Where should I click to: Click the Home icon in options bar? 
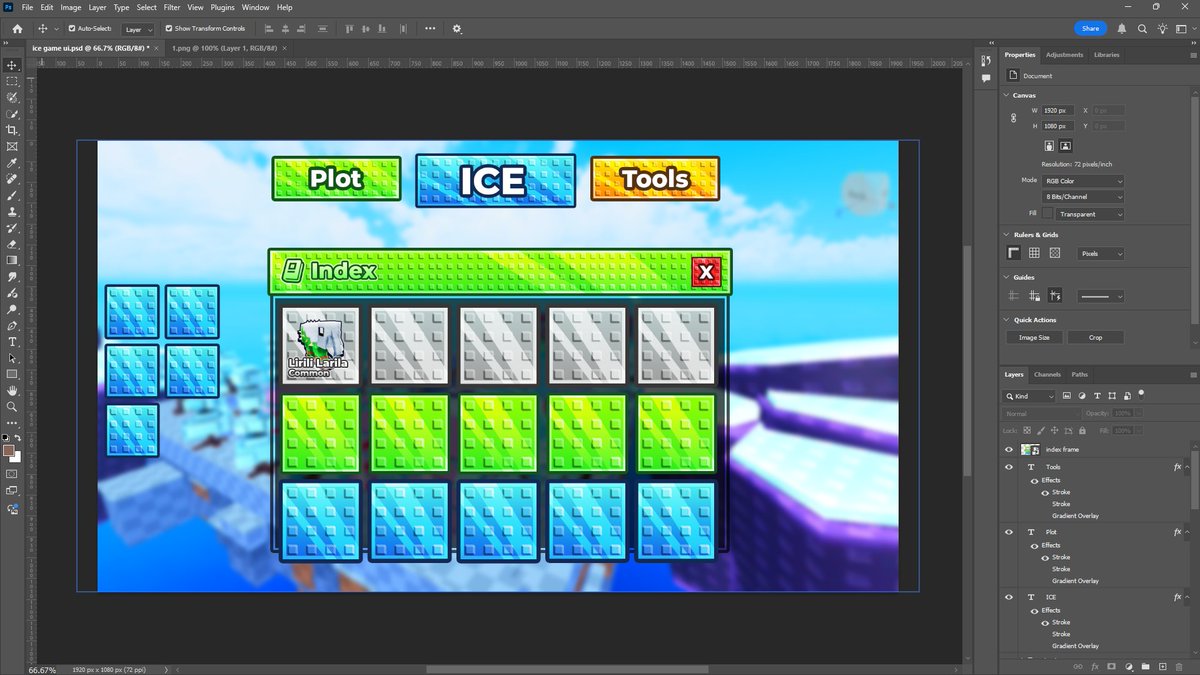(x=17, y=29)
